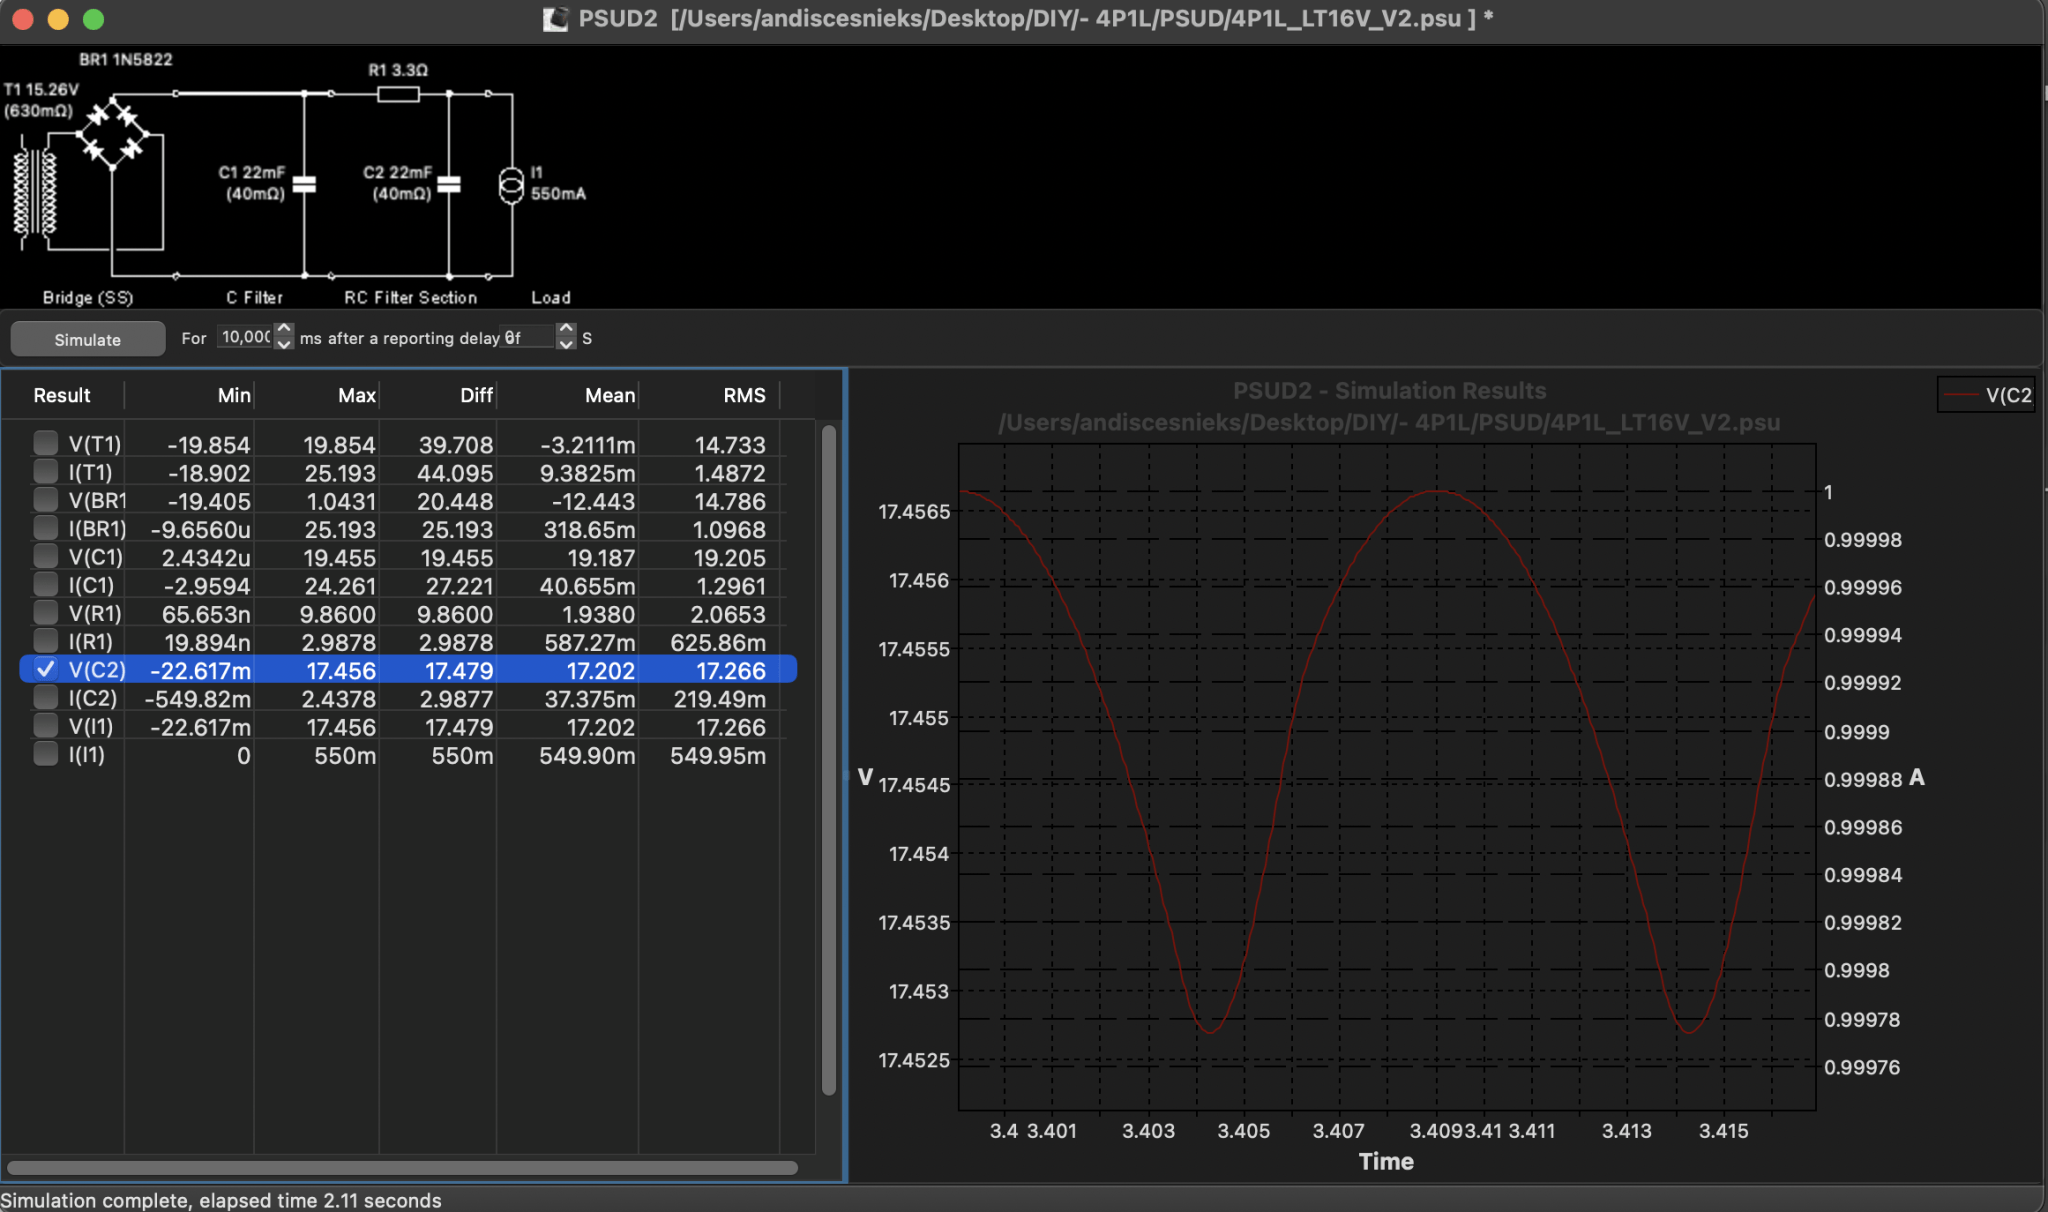Enable the I(R1) plot checkbox
2048x1212 pixels.
pyautogui.click(x=45, y=639)
